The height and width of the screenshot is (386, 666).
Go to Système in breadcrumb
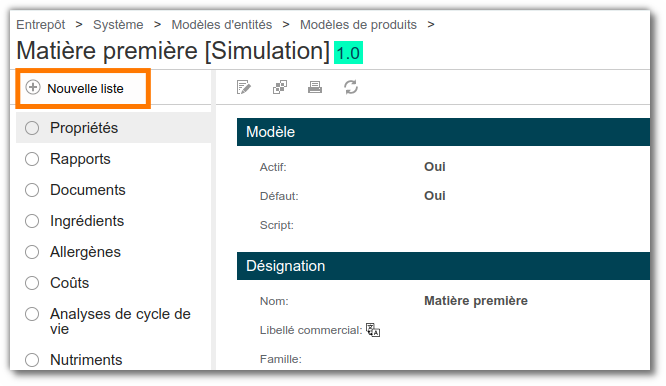118,25
